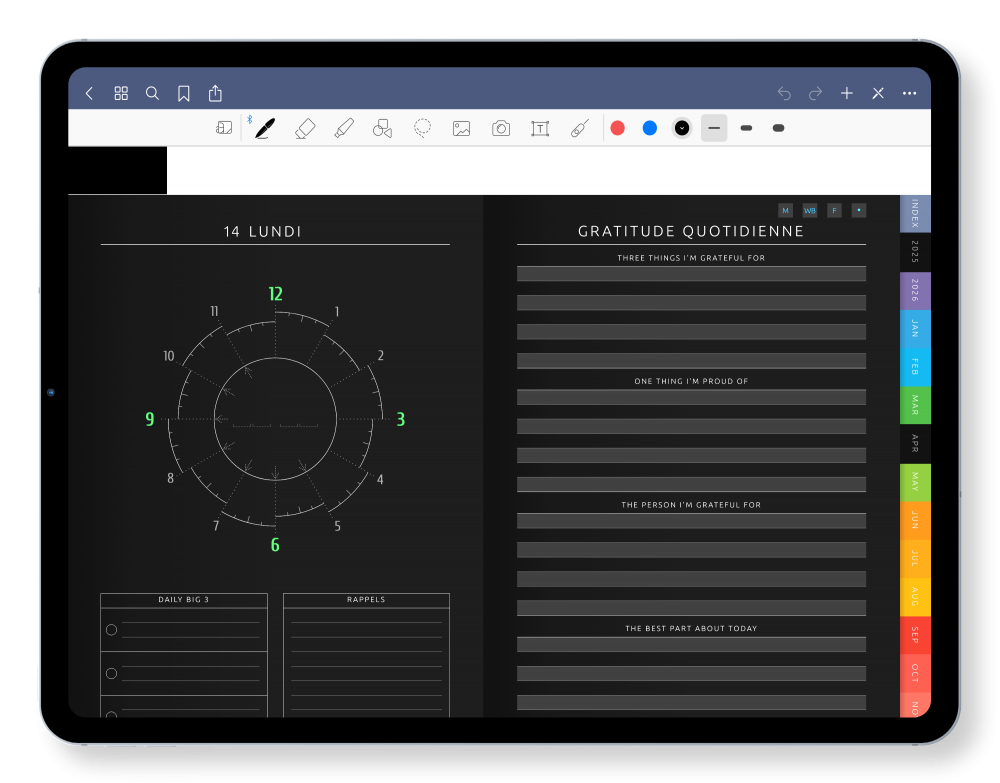Image resolution: width=1000 pixels, height=783 pixels.
Task: Open the F shortcut link button
Action: coord(834,210)
